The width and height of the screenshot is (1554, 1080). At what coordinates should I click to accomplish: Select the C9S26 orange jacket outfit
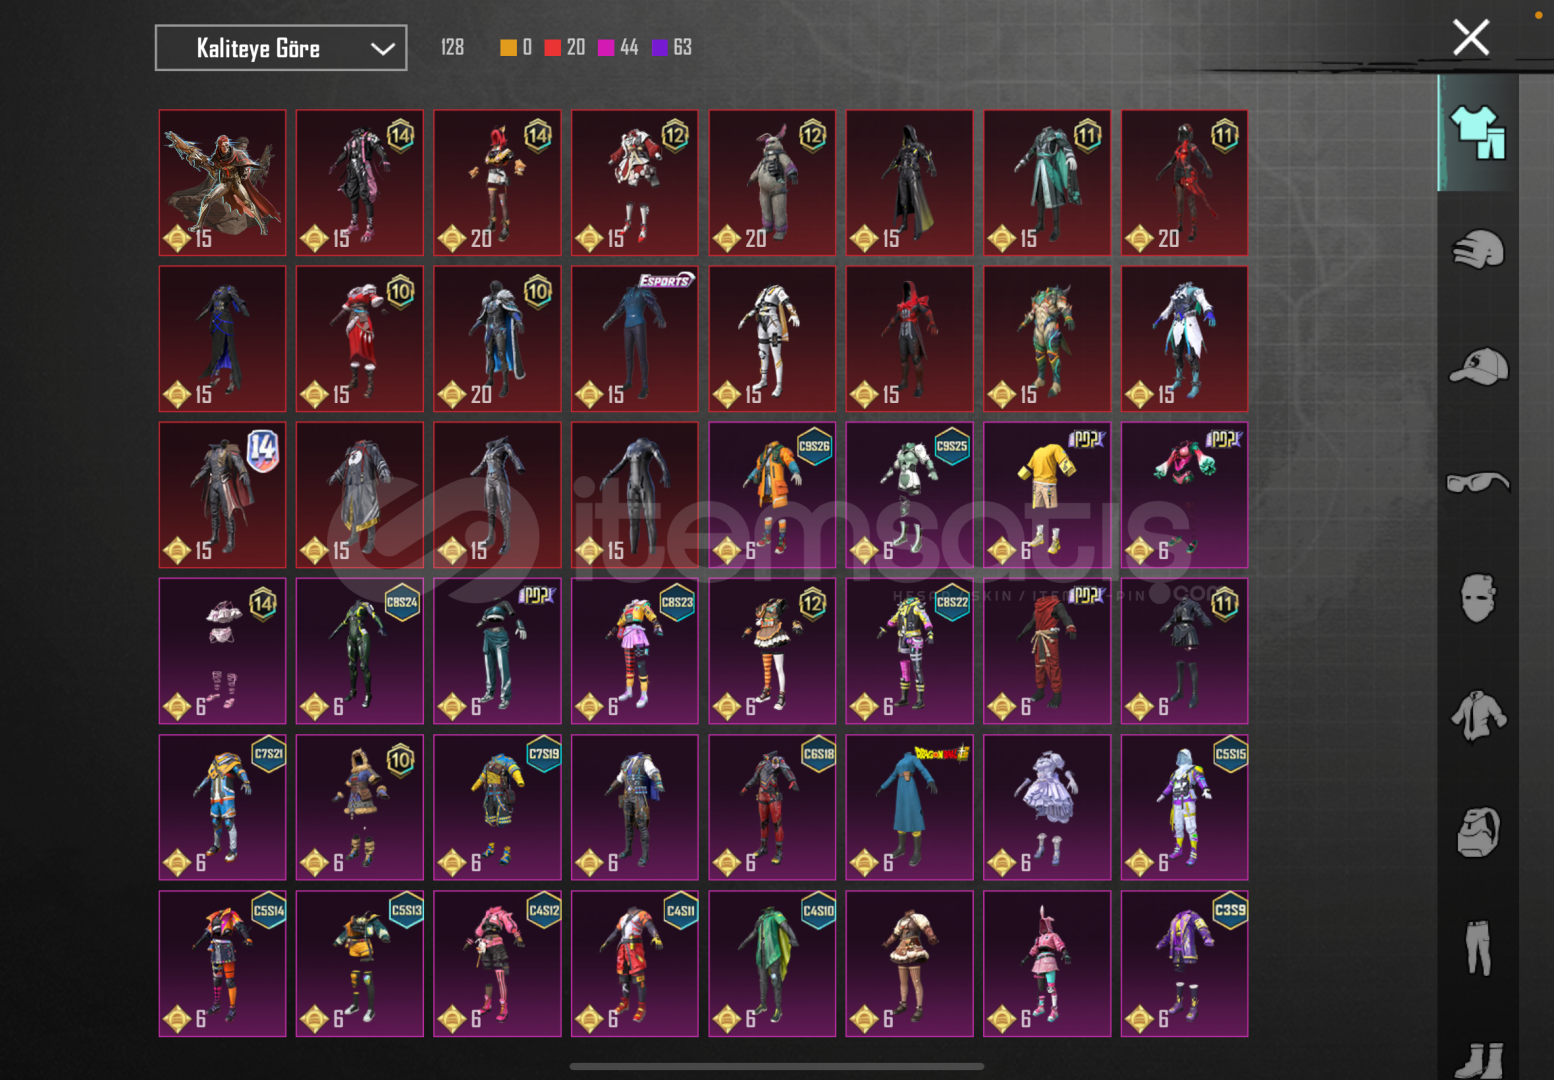coord(772,495)
